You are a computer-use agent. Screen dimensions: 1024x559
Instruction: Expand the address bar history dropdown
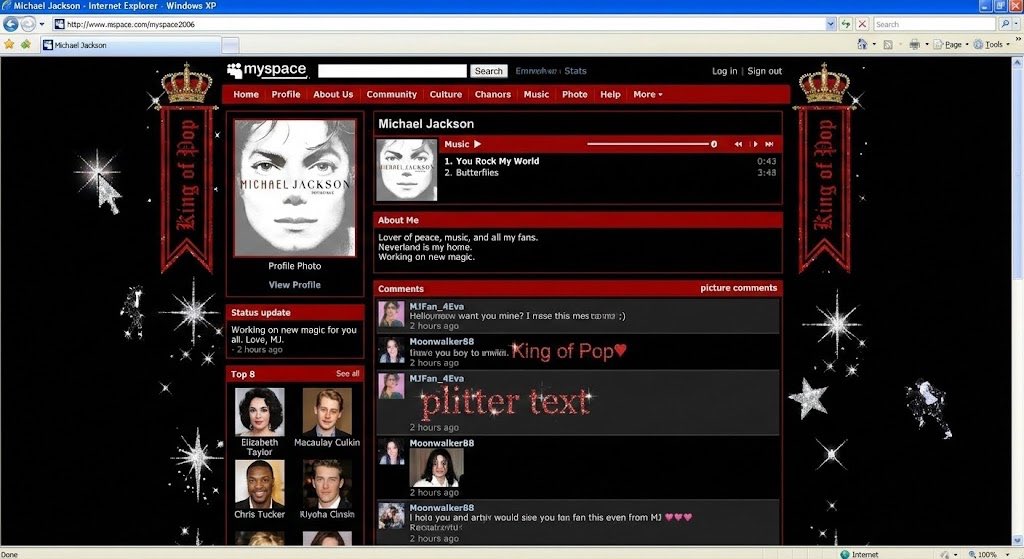(830, 24)
